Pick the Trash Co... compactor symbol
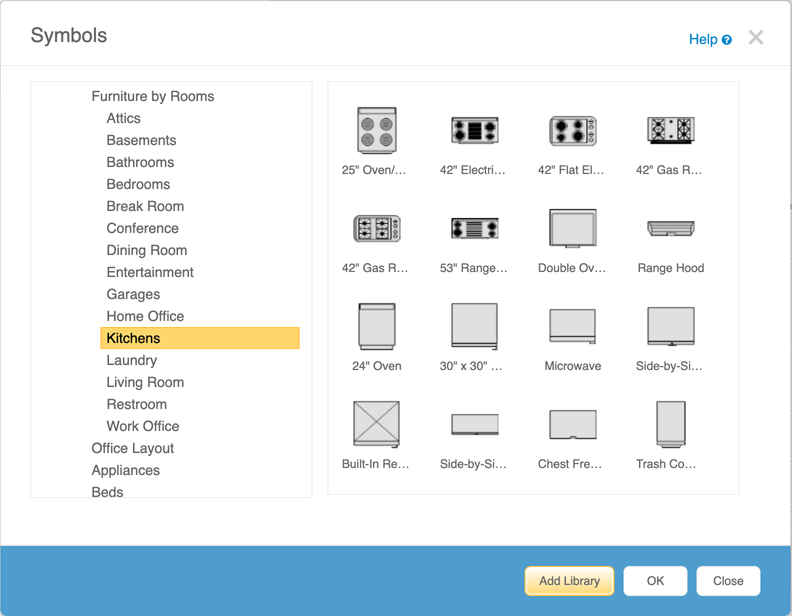 (x=670, y=424)
